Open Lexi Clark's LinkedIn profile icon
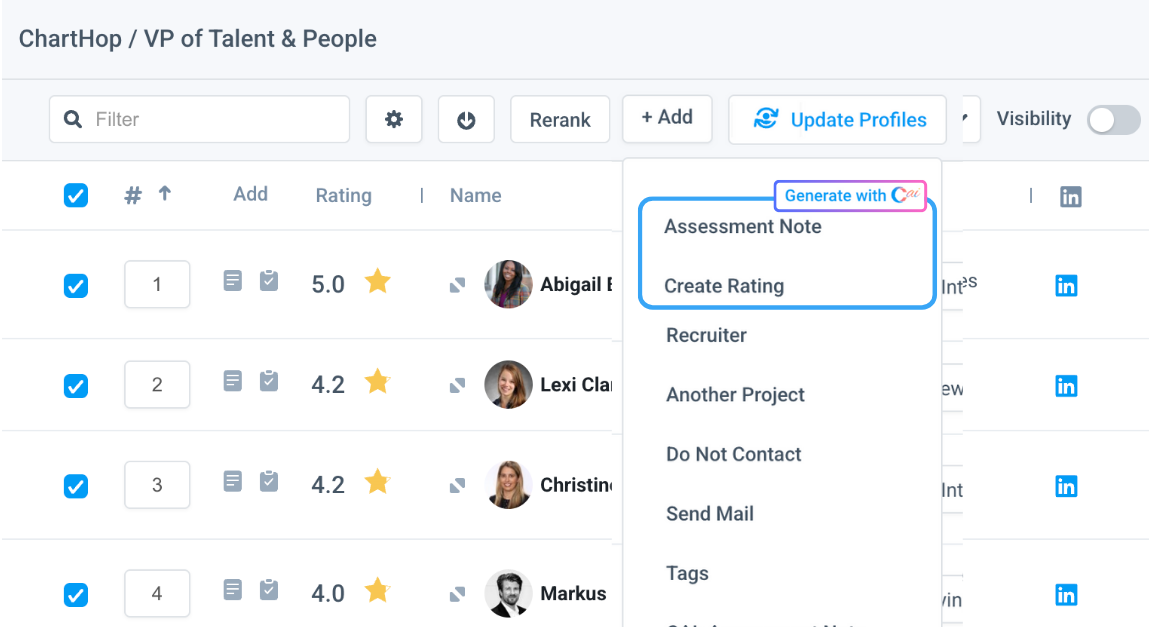The image size is (1149, 627). click(x=1066, y=386)
